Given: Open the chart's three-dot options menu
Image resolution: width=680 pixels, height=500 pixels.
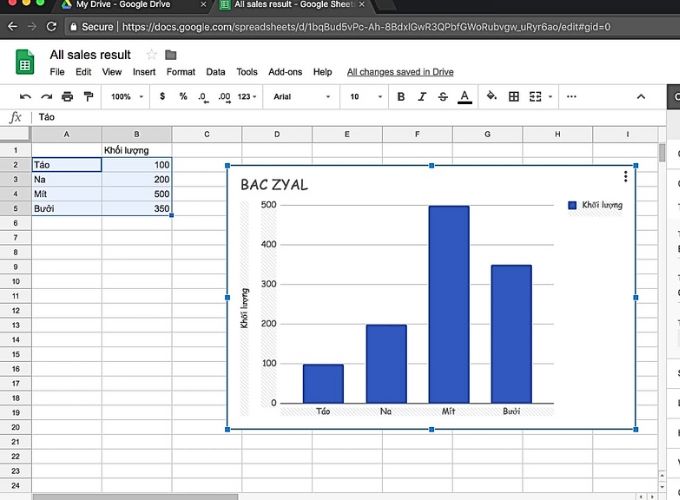Looking at the screenshot, I should click(625, 176).
